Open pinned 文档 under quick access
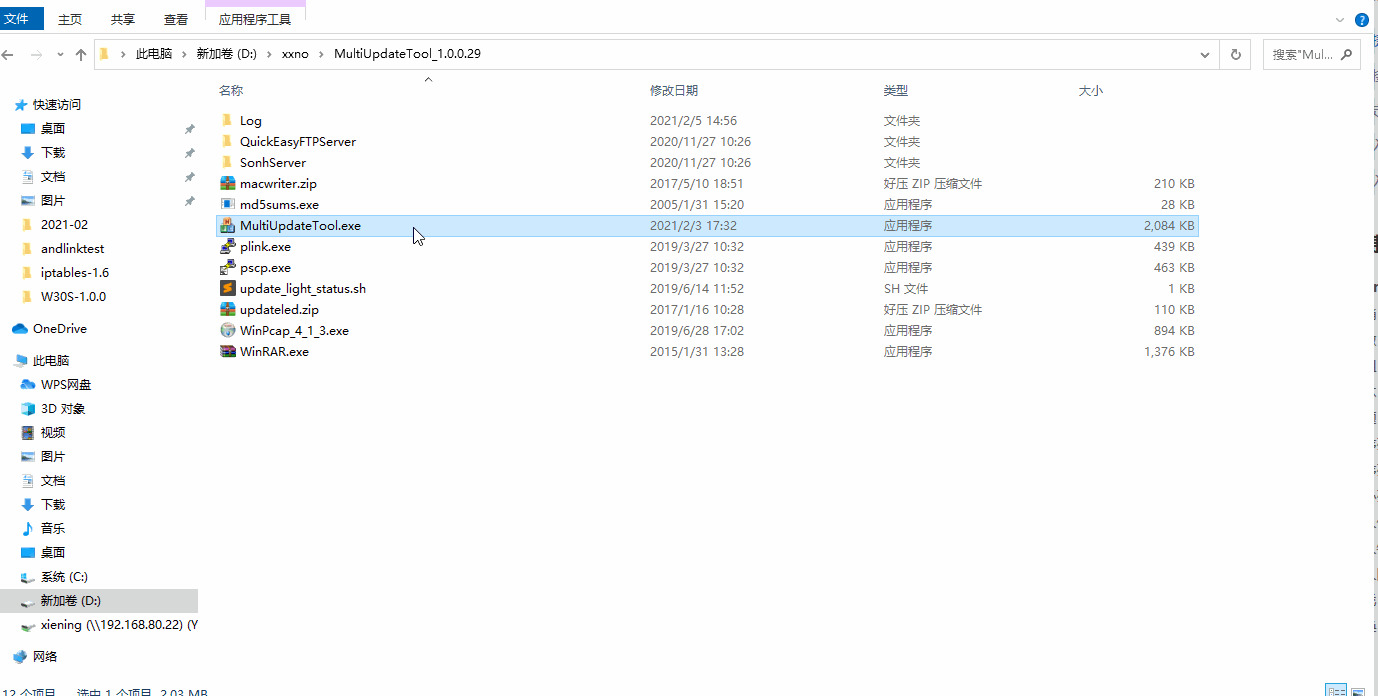Screen dimensions: 1378x696 coord(53,177)
